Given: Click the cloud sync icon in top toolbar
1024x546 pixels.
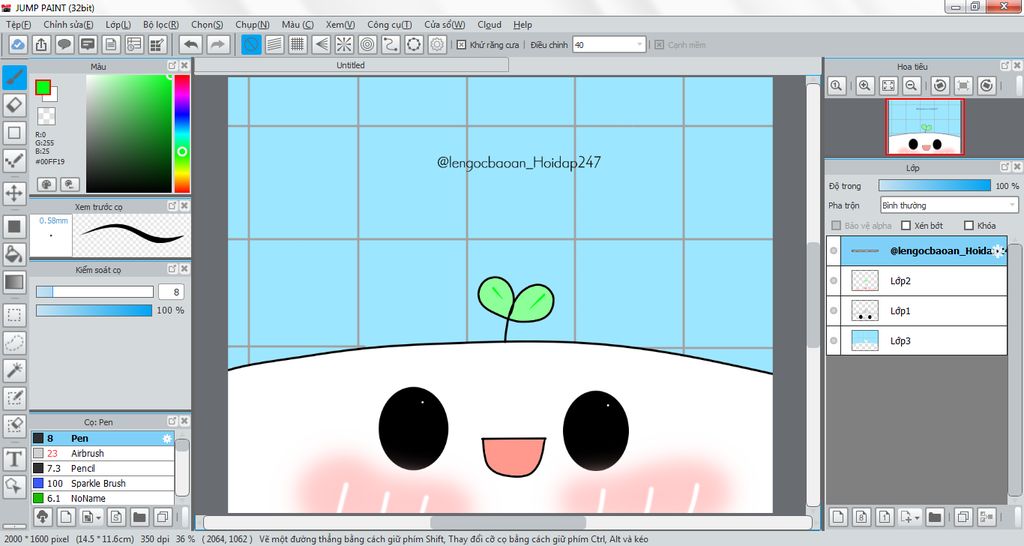Looking at the screenshot, I should [18, 44].
